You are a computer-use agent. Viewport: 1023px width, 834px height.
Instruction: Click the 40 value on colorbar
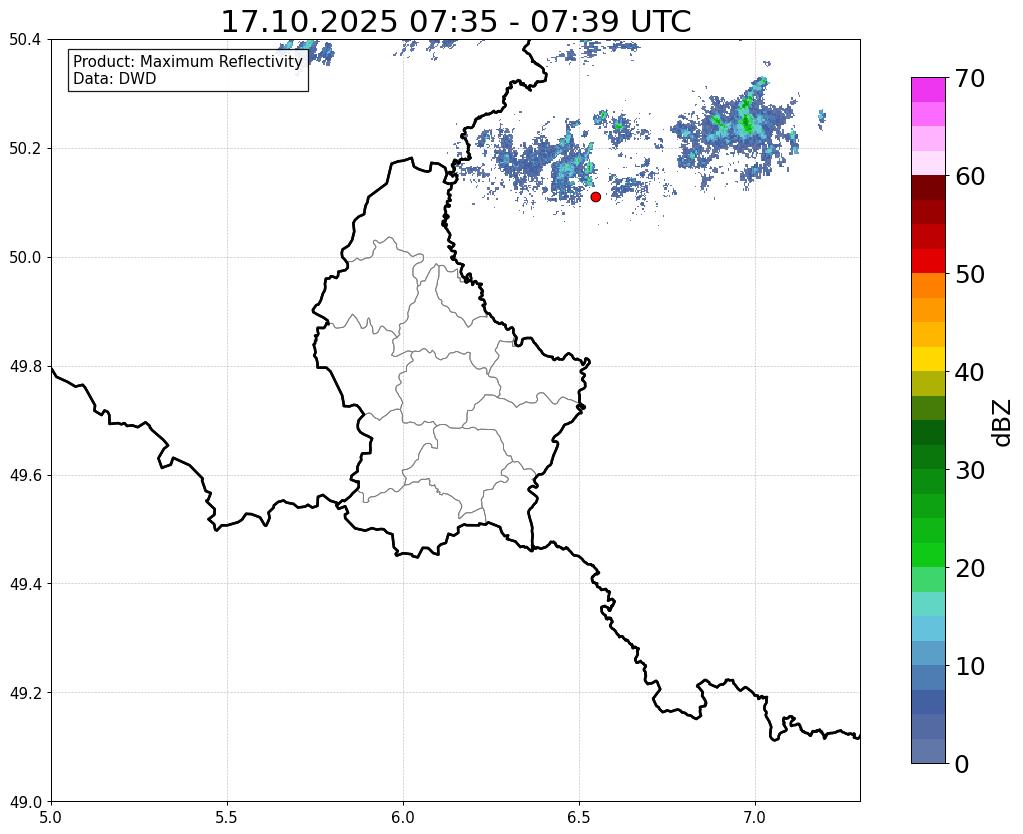970,372
